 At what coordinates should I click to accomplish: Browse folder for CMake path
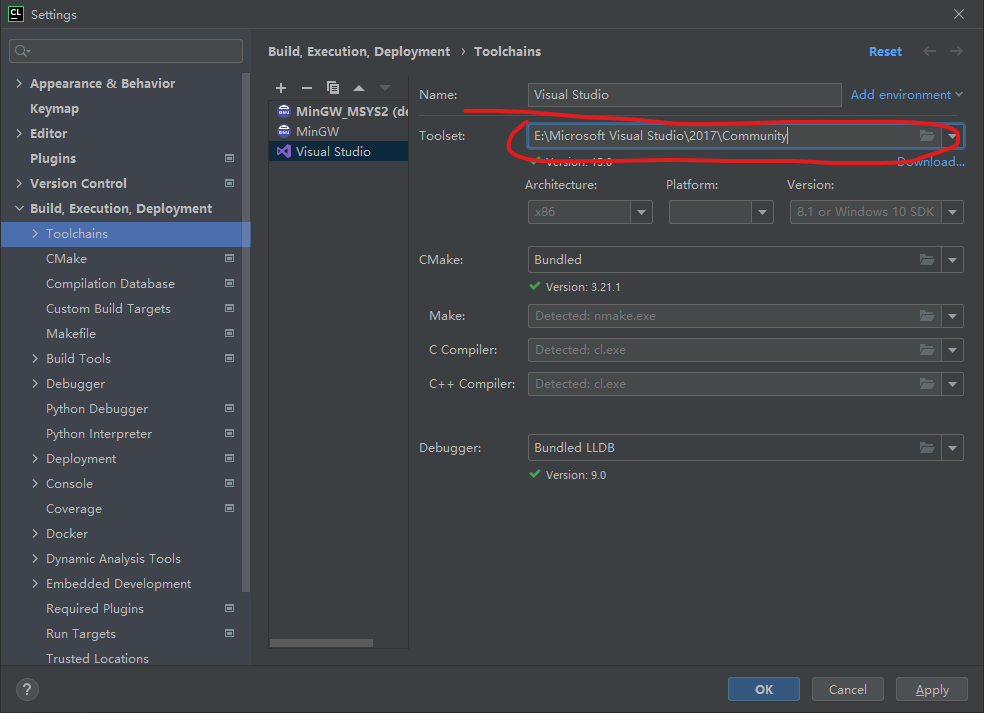point(927,260)
